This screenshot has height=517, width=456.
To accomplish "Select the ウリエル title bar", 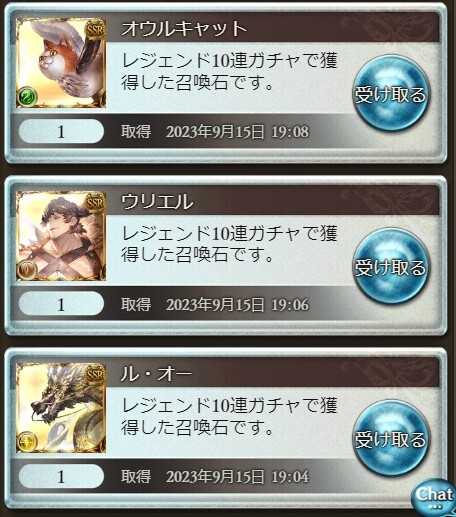I will 273,201.
